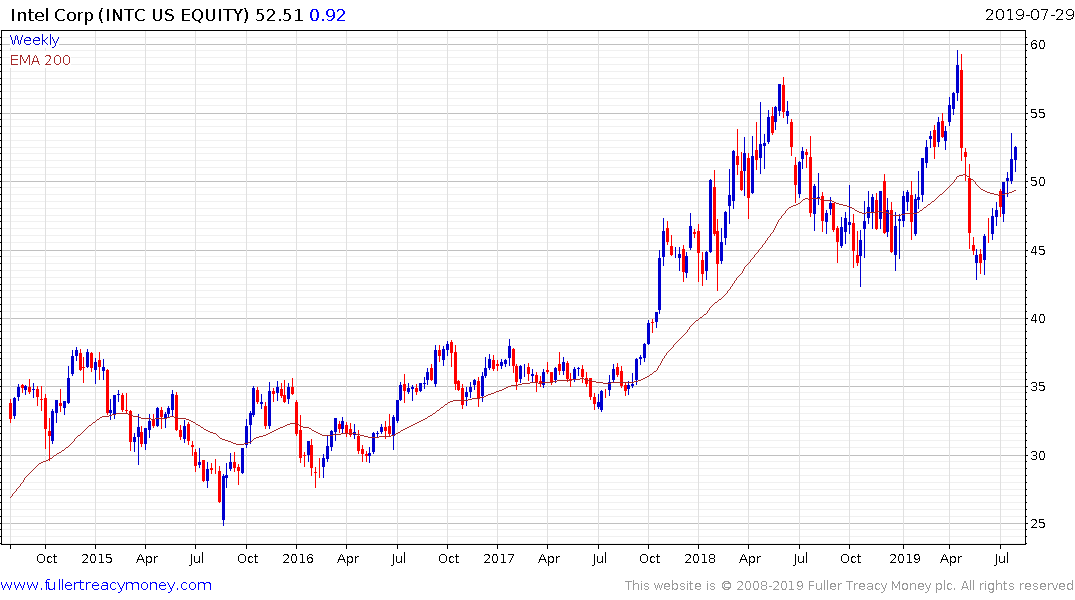Click the 2016 label on time axis

pyautogui.click(x=298, y=559)
